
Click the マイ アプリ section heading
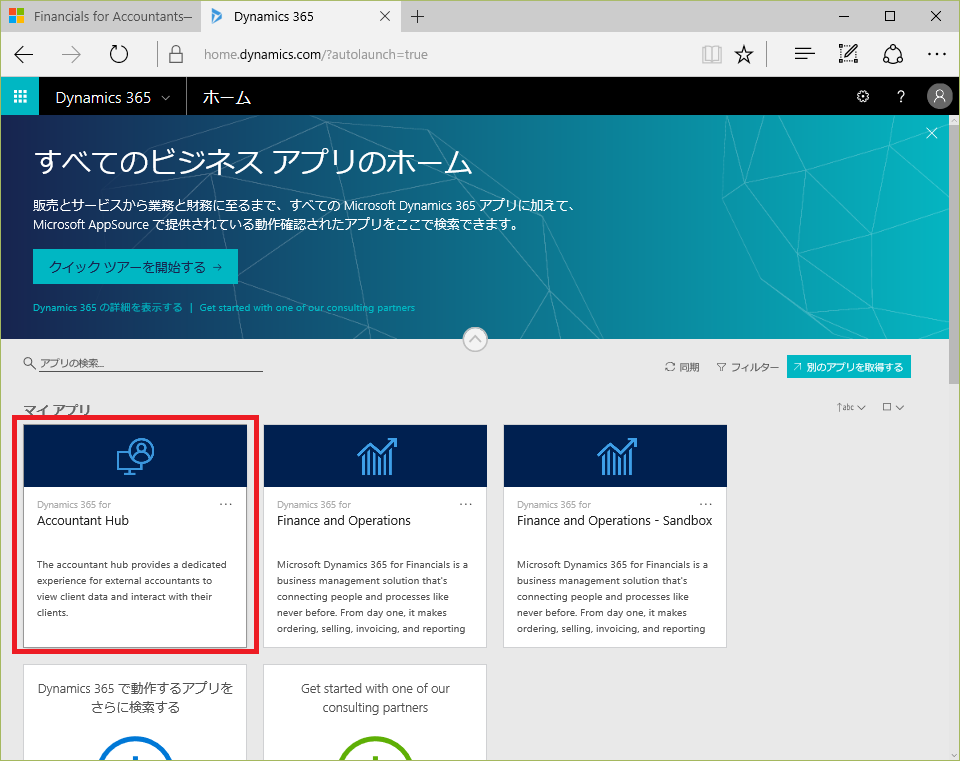point(57,409)
